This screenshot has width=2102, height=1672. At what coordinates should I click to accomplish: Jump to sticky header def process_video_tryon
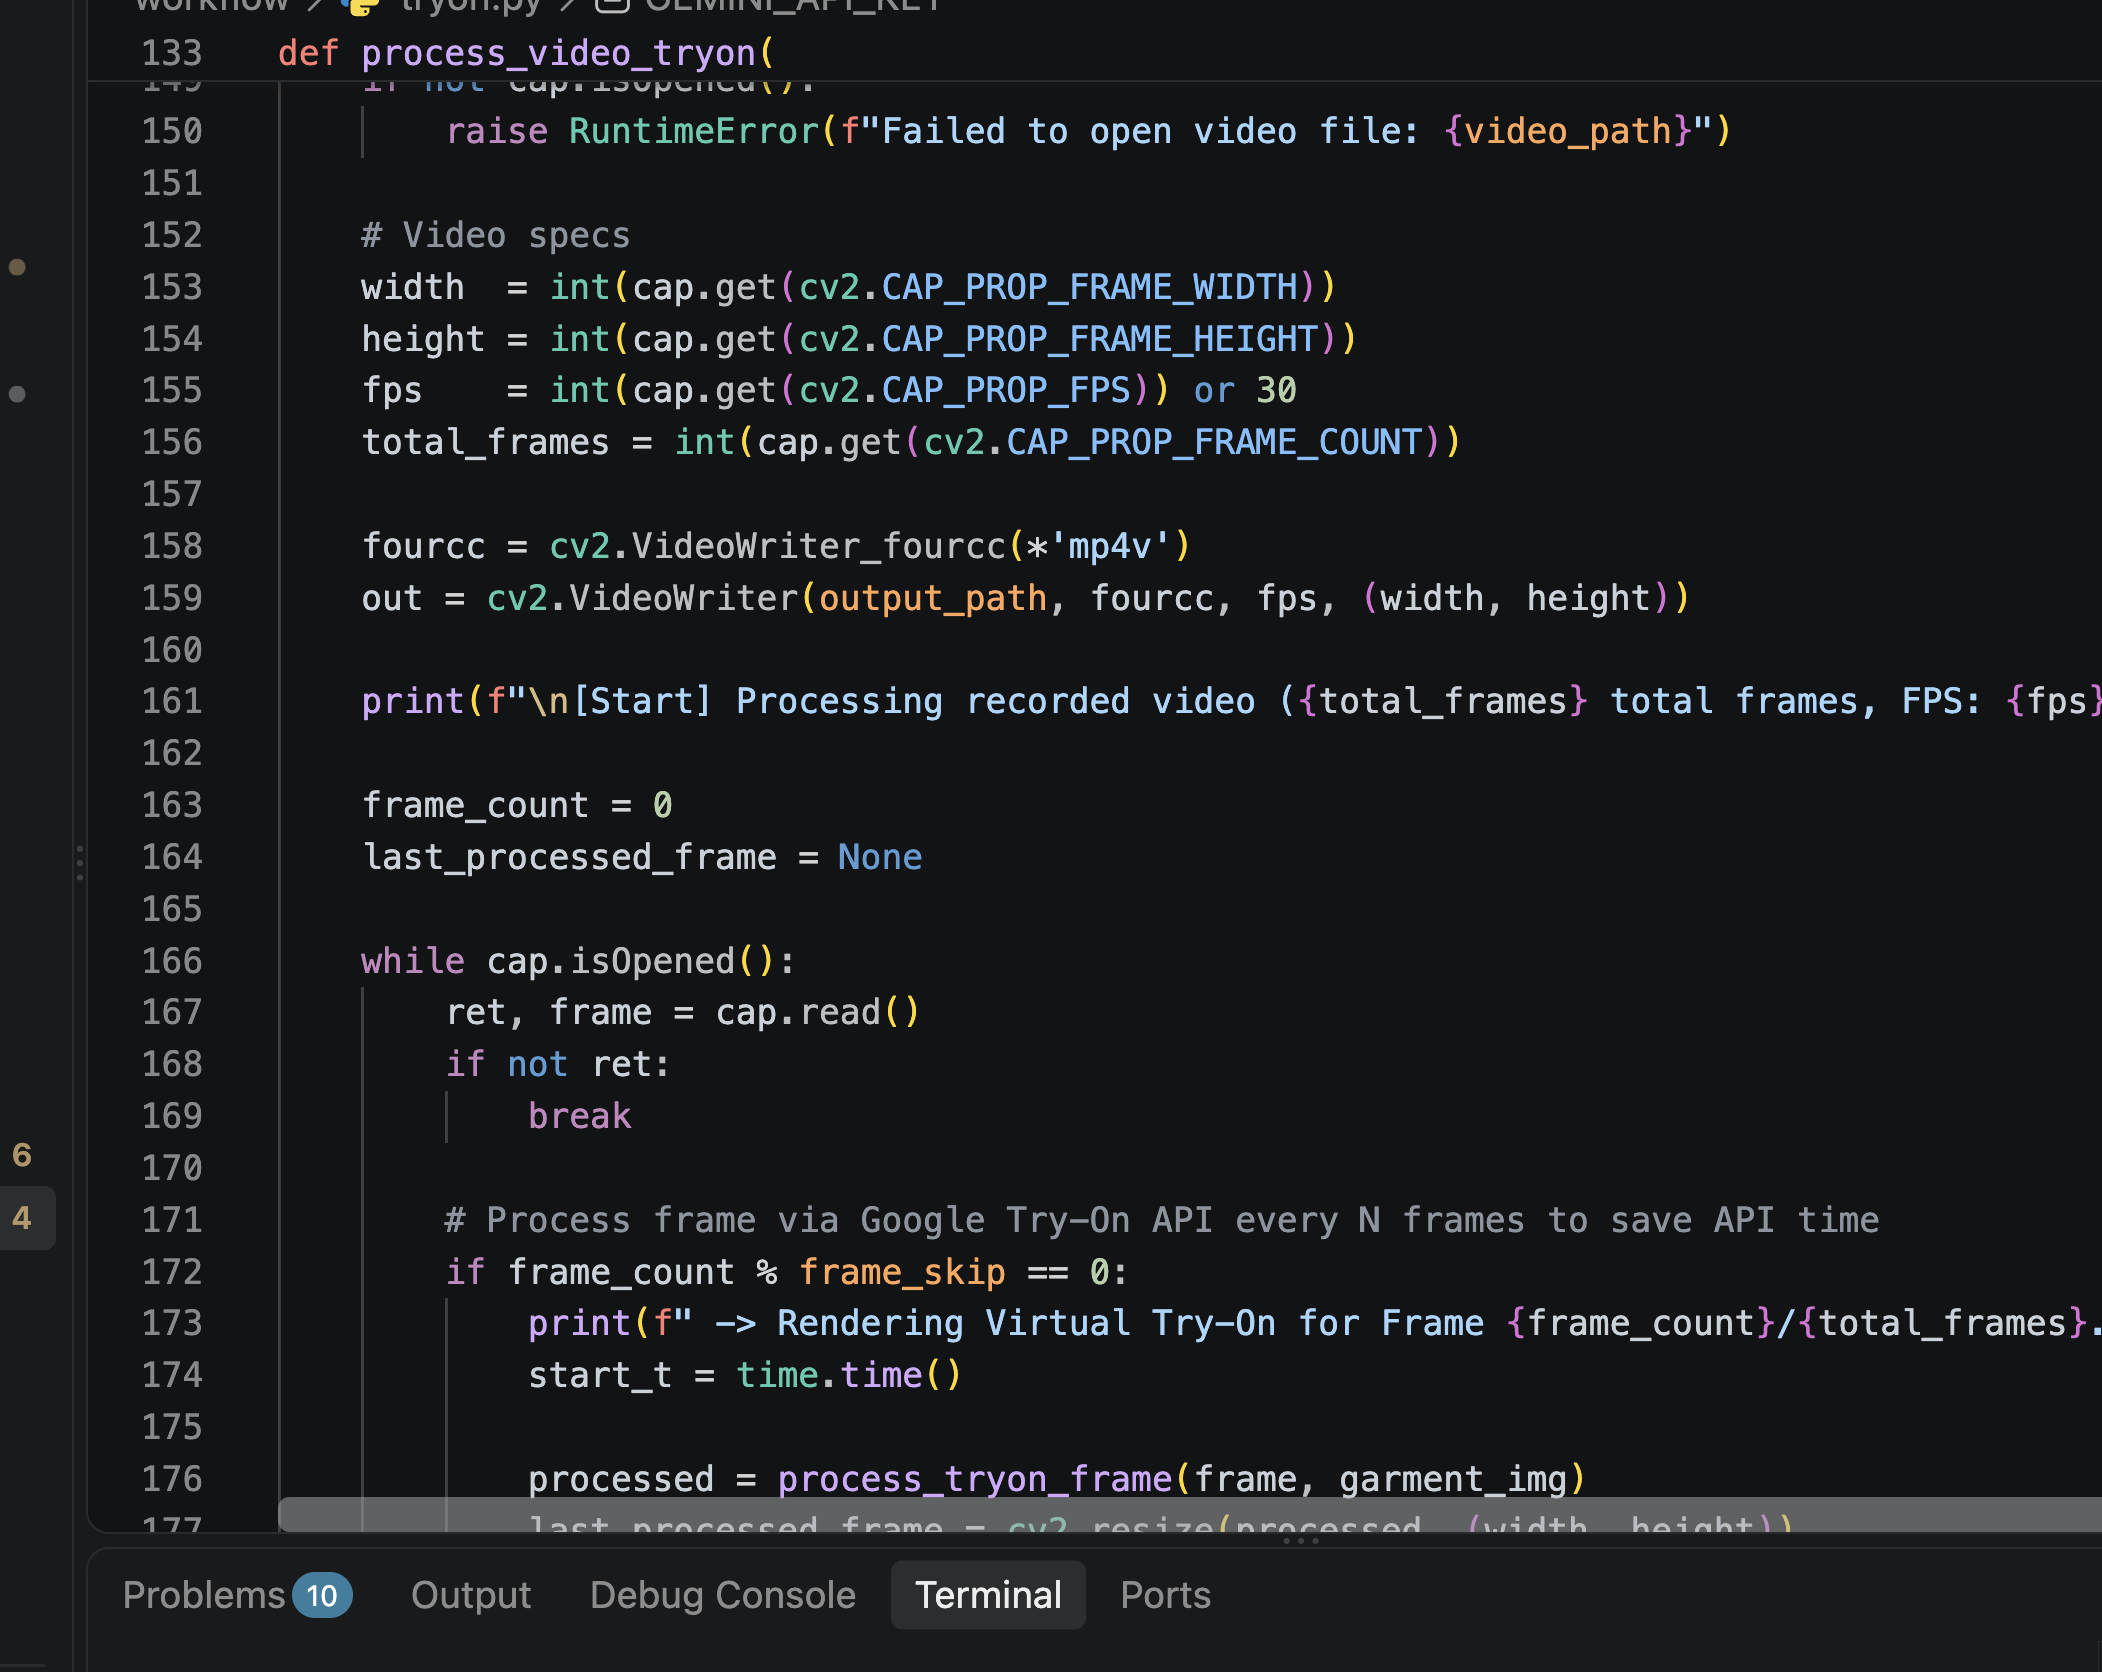click(x=526, y=53)
